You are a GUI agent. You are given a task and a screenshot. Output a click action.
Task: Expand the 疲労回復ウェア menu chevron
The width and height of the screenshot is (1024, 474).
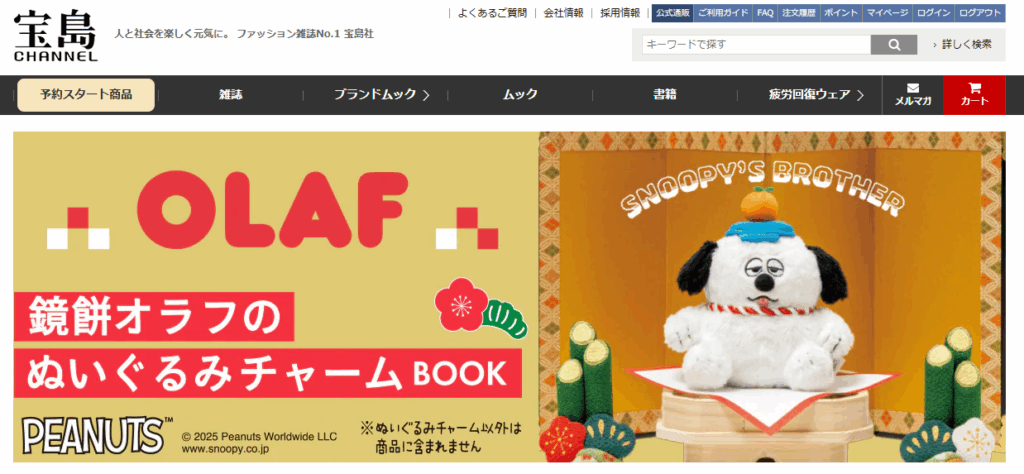[859, 95]
